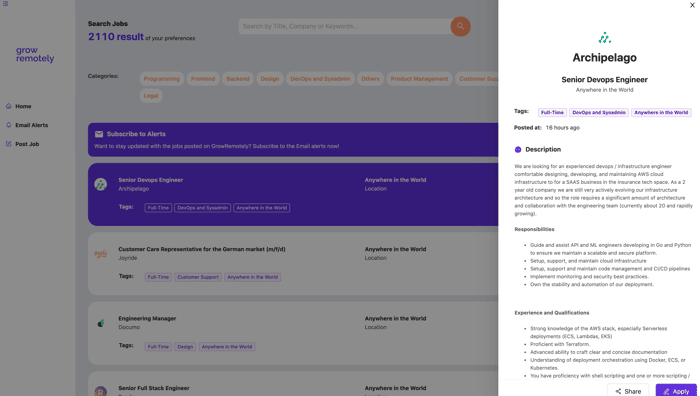
Task: Click the search magnifier button
Action: (x=460, y=26)
